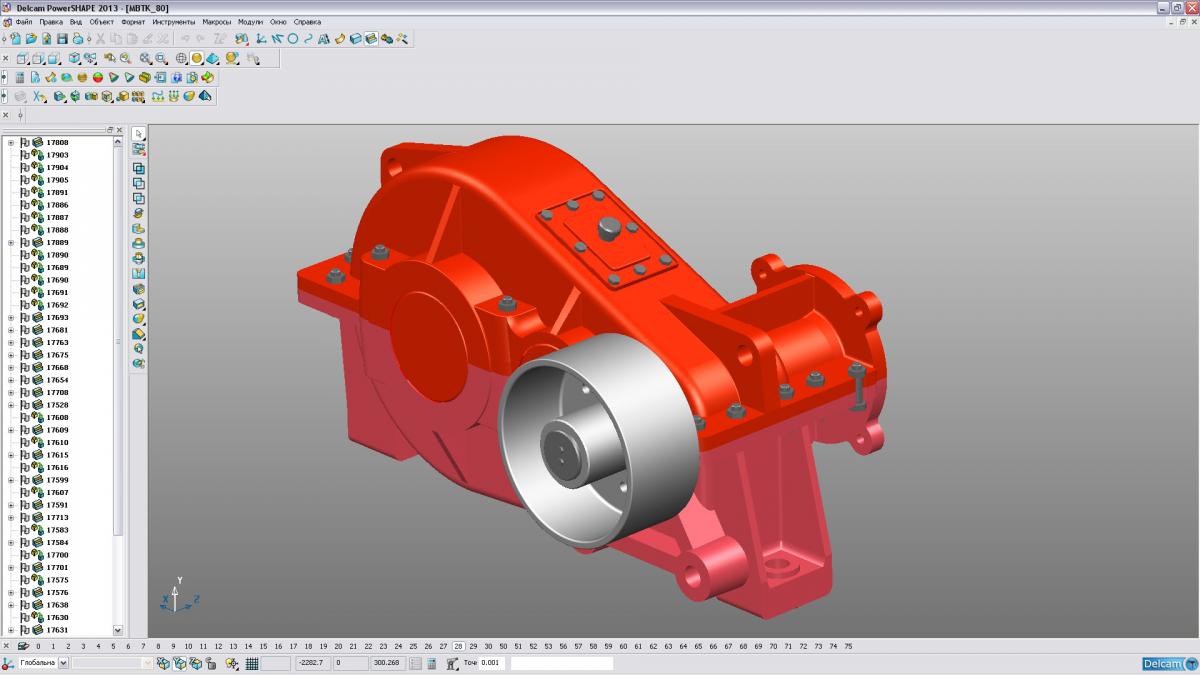
Task: Click the third Boolean intersect icon
Action: 139,198
